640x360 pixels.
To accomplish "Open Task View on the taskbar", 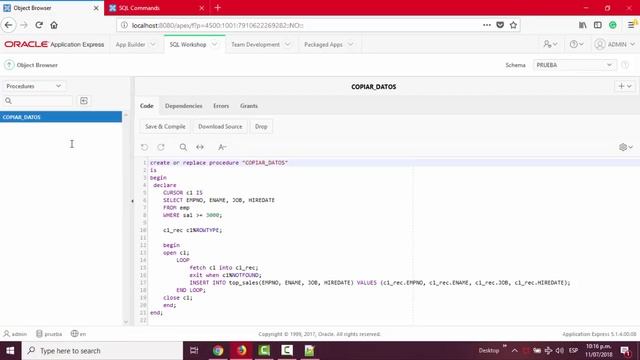I will coord(194,351).
